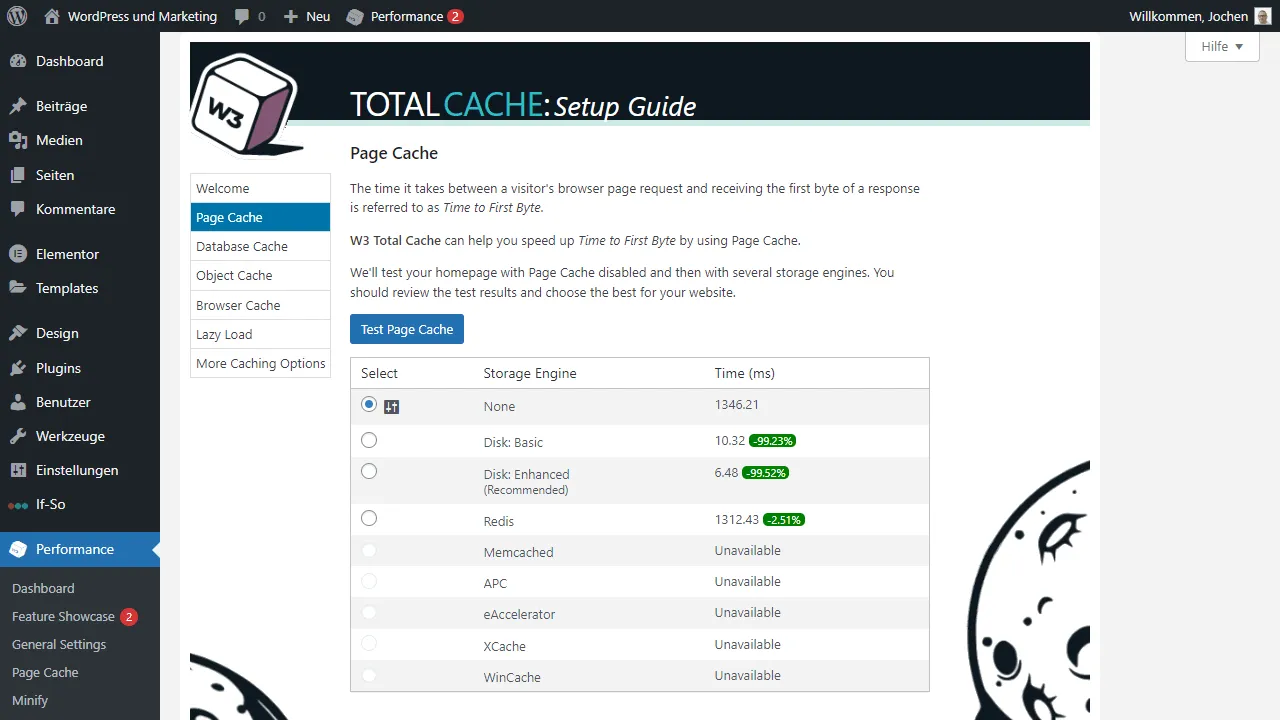Click the Elementor icon in sidebar

pyautogui.click(x=18, y=254)
